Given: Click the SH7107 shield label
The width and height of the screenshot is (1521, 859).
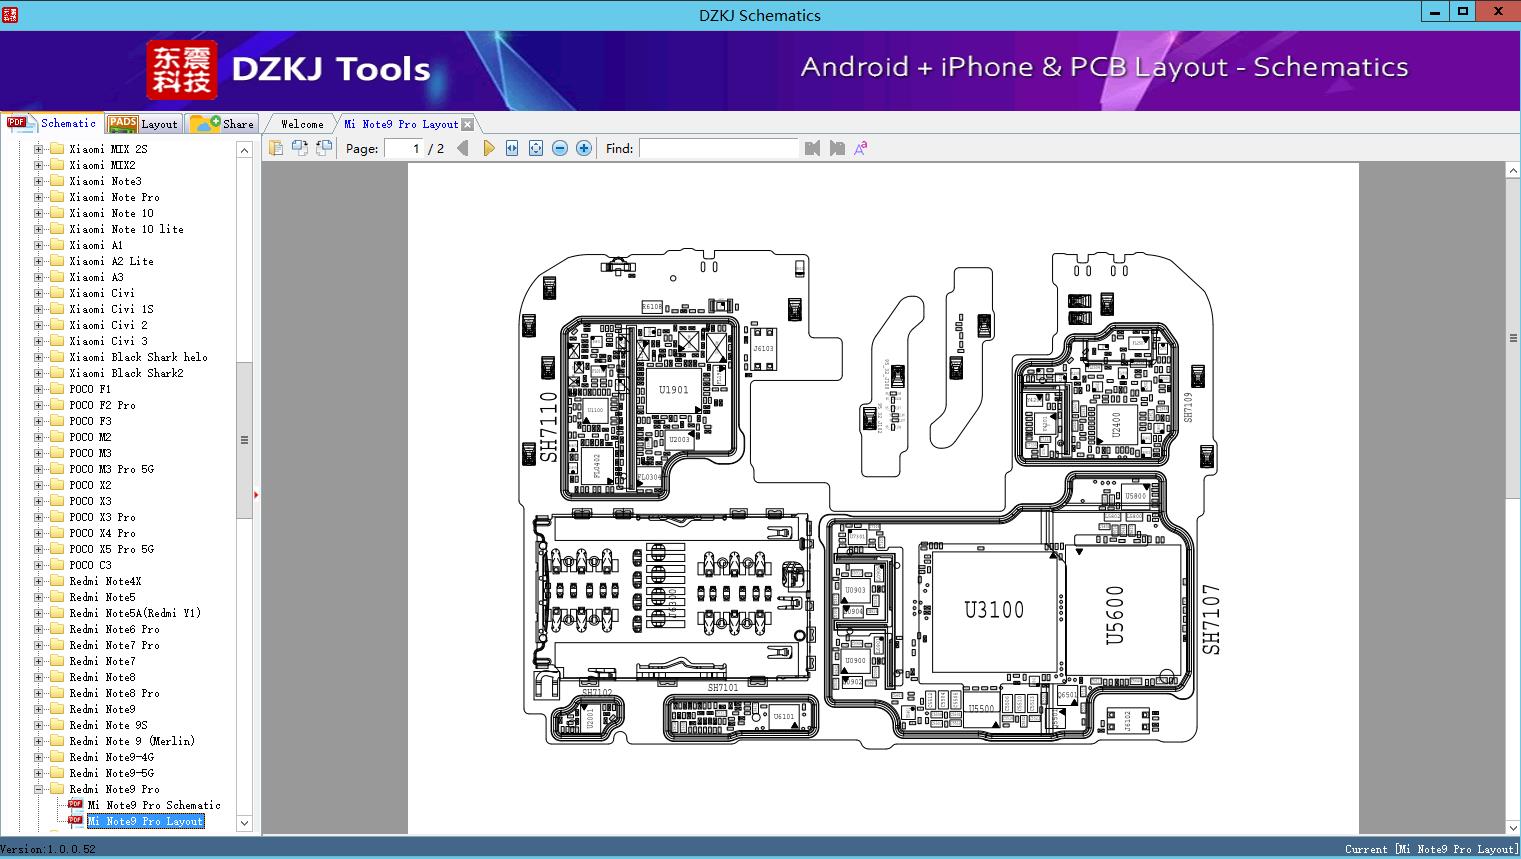Looking at the screenshot, I should click(x=1211, y=620).
